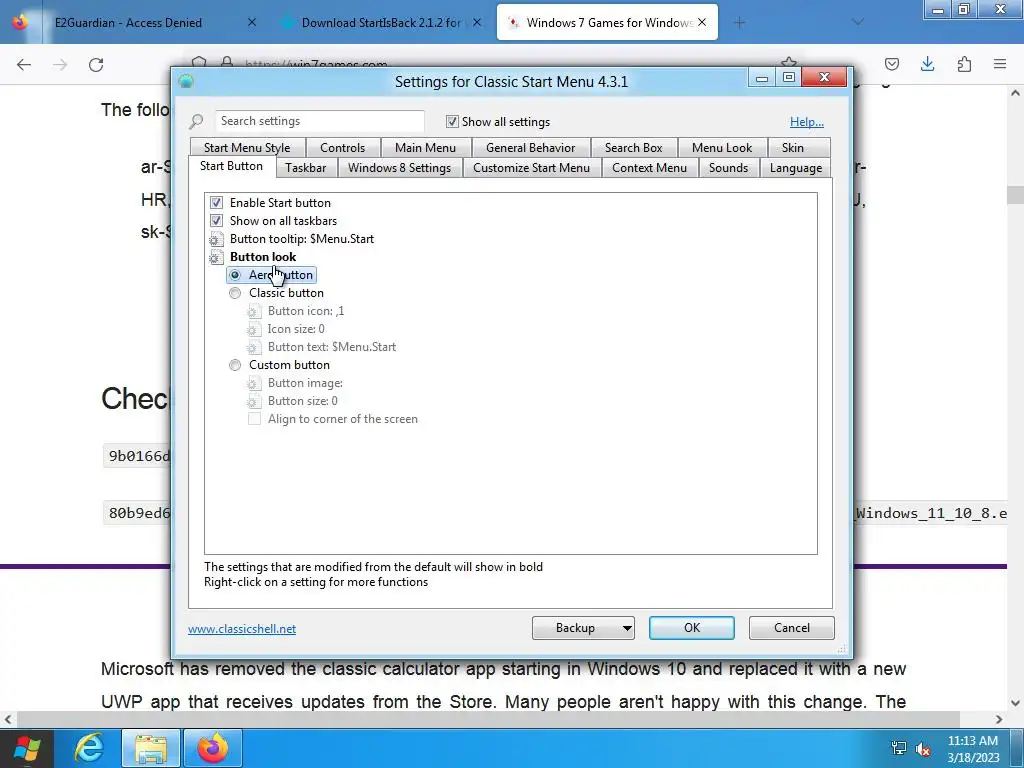This screenshot has height=768, width=1024.
Task: Open File Explorer from taskbar
Action: pyautogui.click(x=150, y=748)
